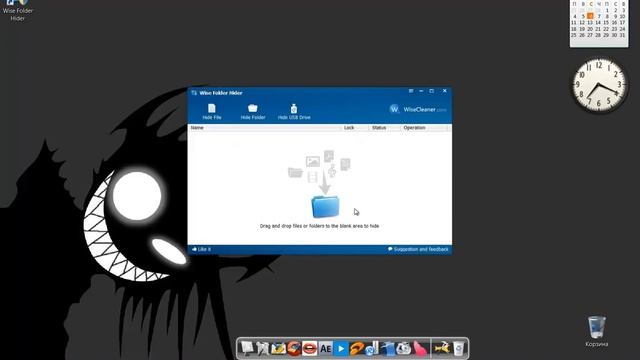This screenshot has height=360, width=640.
Task: Open the recycle bin icon in dock
Action: (458, 348)
